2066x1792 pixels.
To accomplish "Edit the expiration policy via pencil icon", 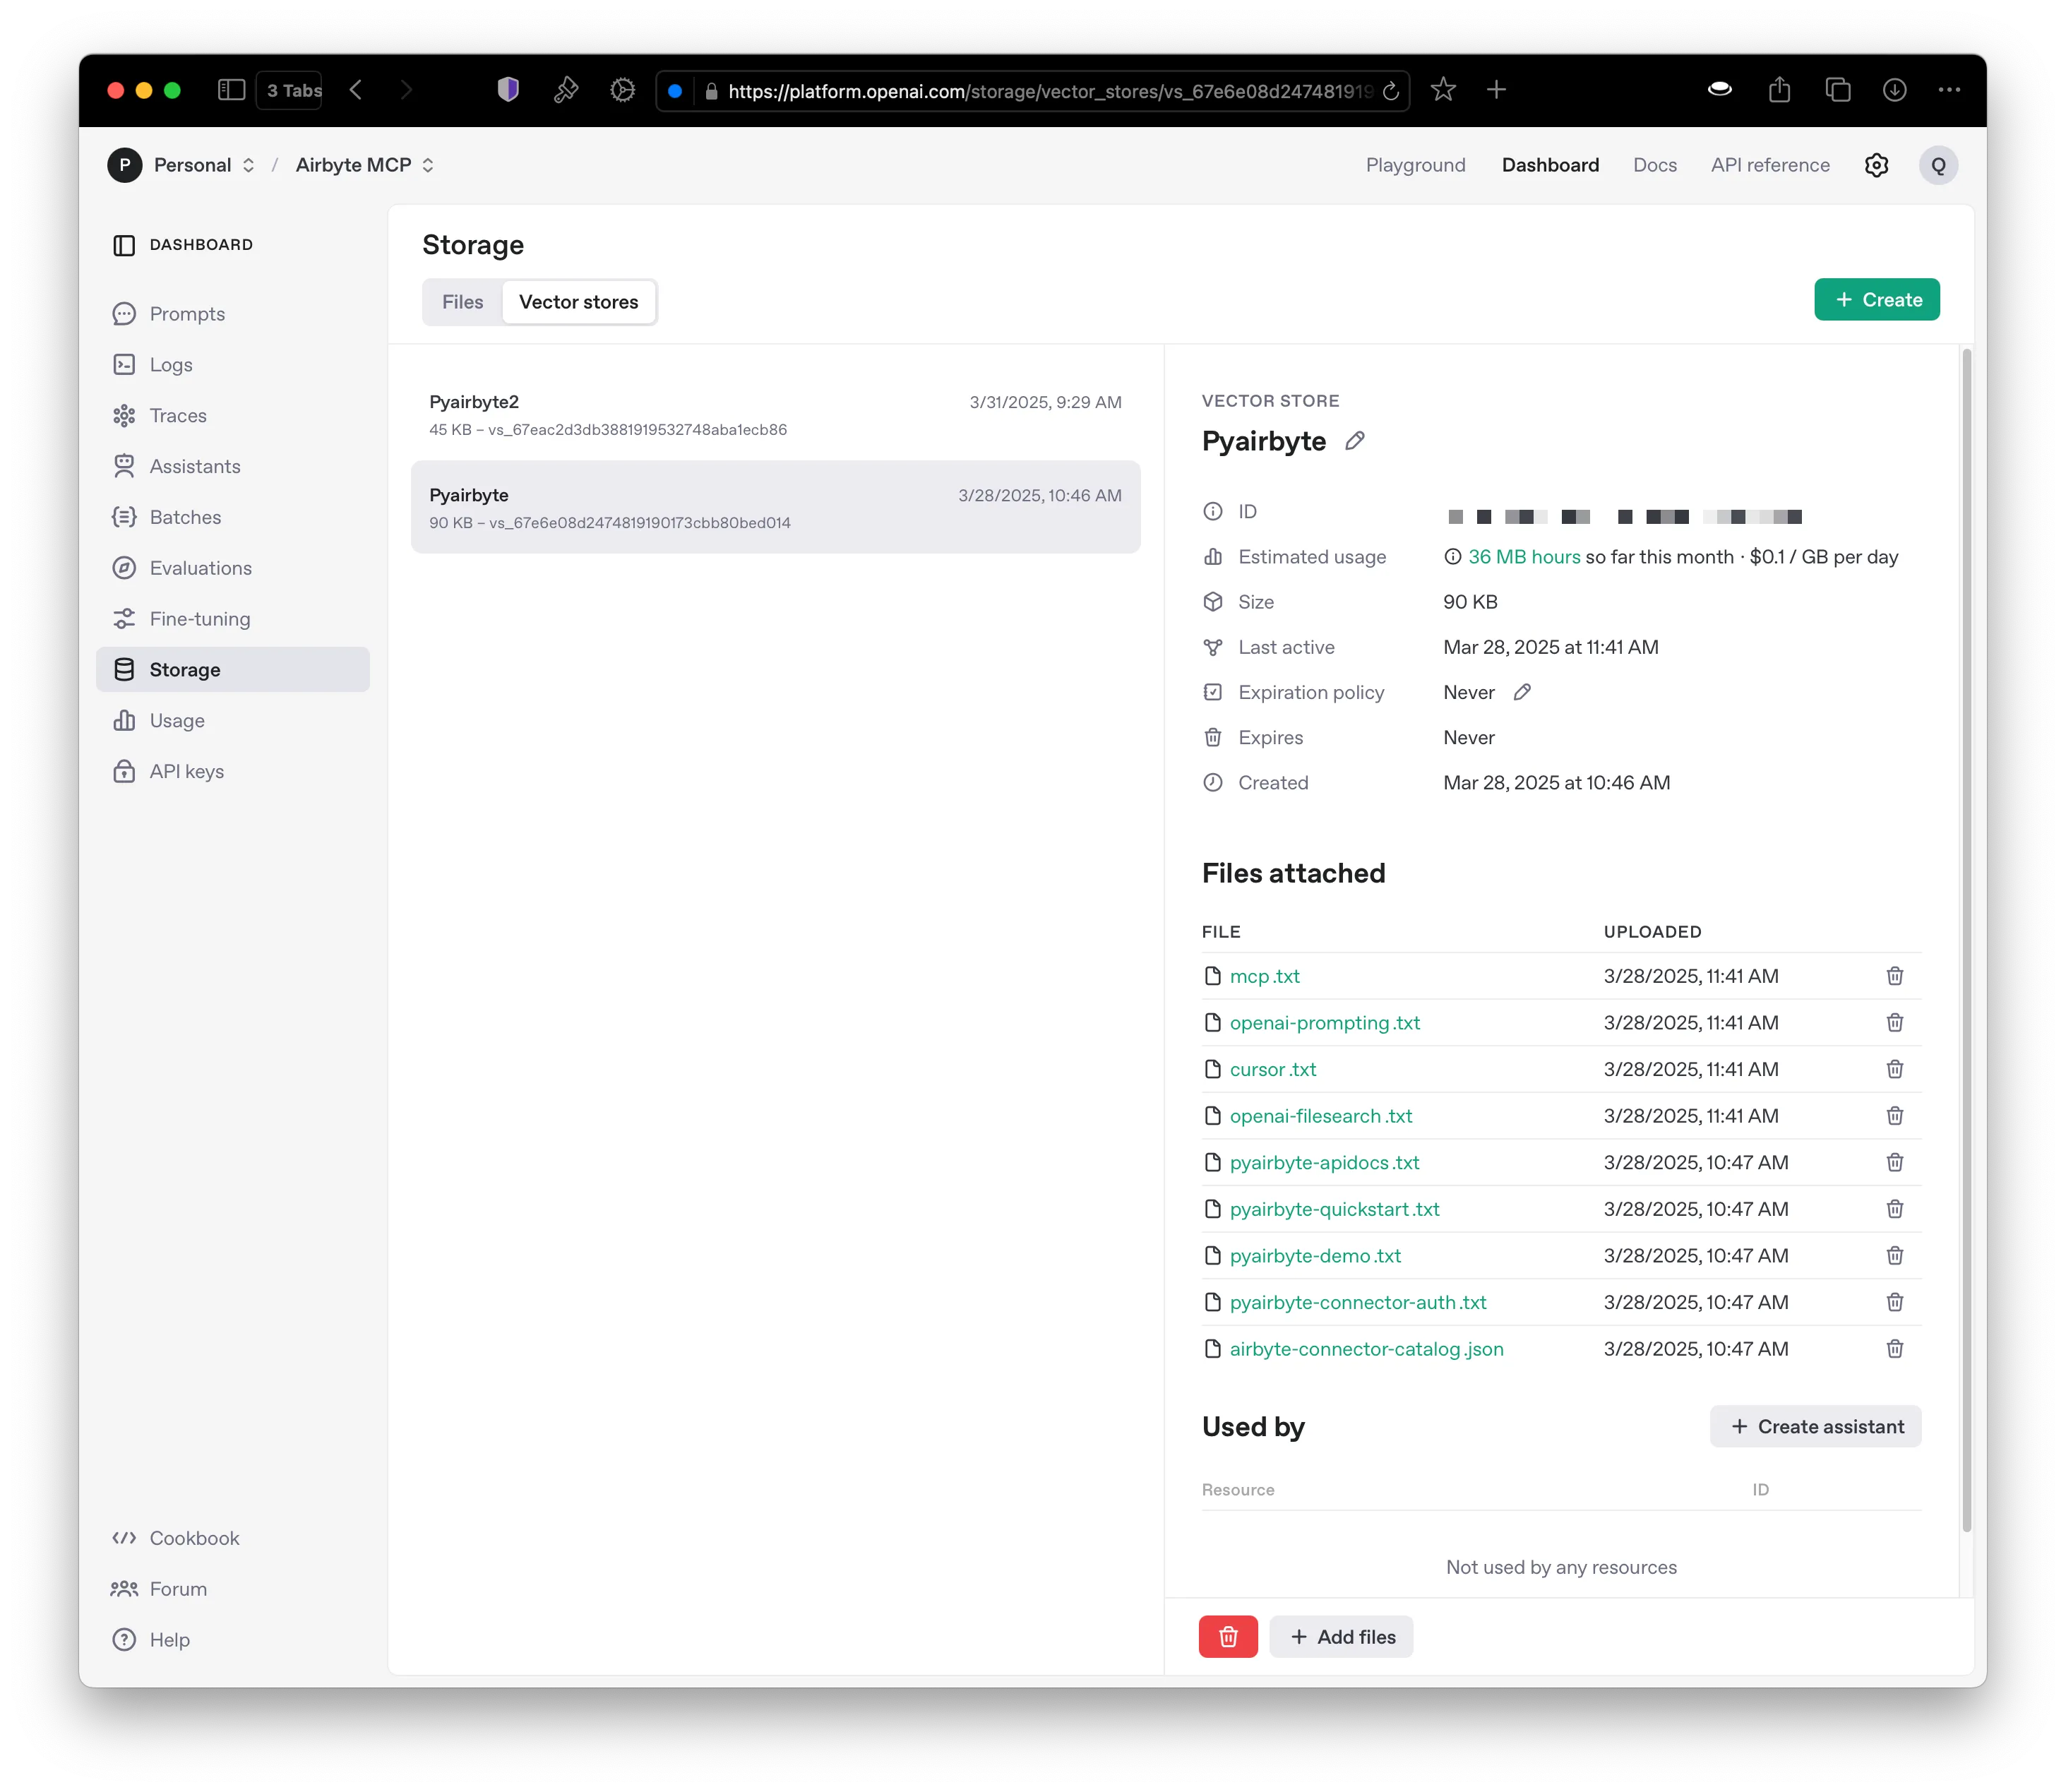I will click(x=1521, y=692).
